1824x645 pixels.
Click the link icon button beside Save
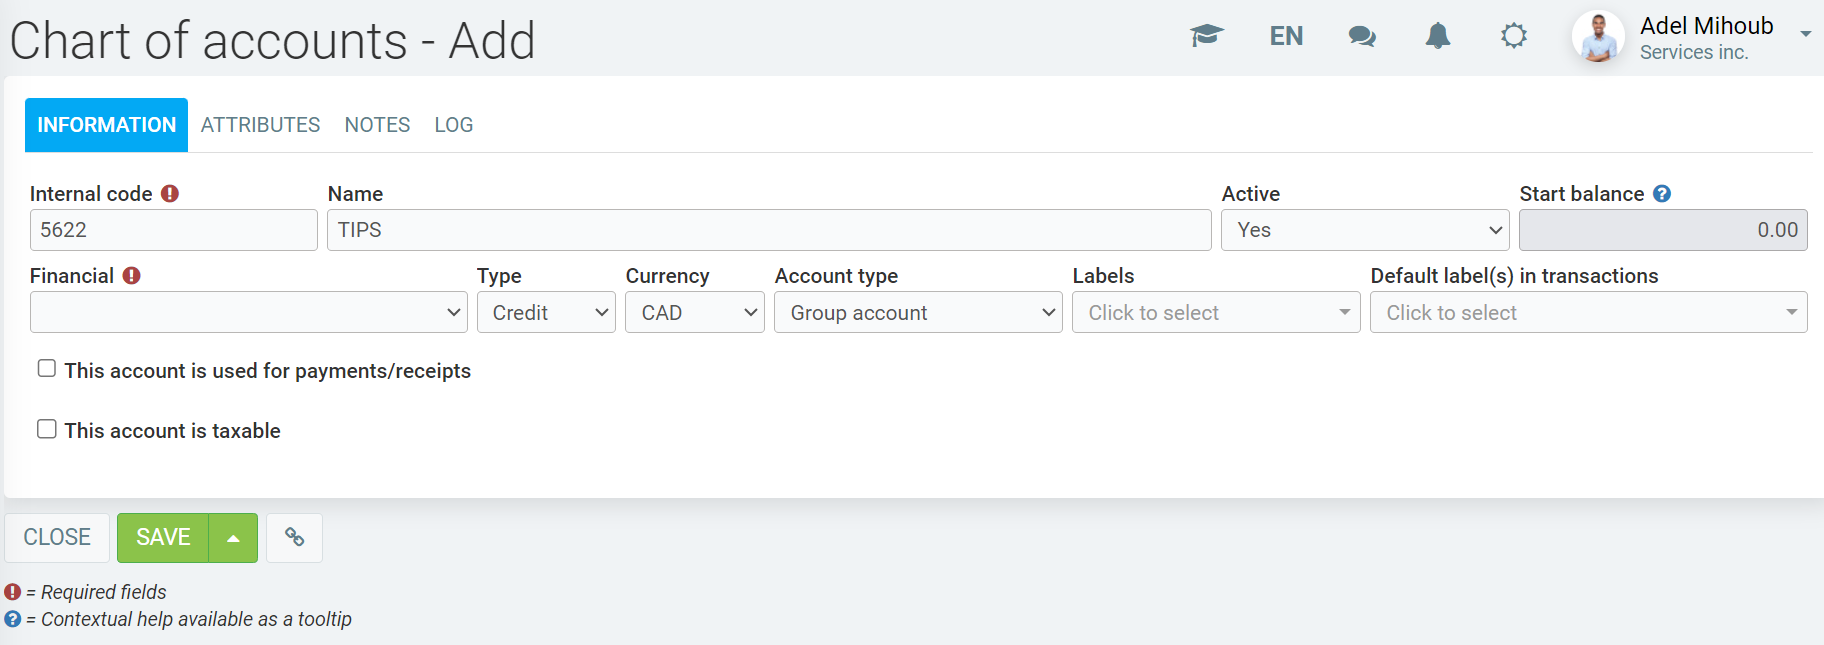pos(294,538)
